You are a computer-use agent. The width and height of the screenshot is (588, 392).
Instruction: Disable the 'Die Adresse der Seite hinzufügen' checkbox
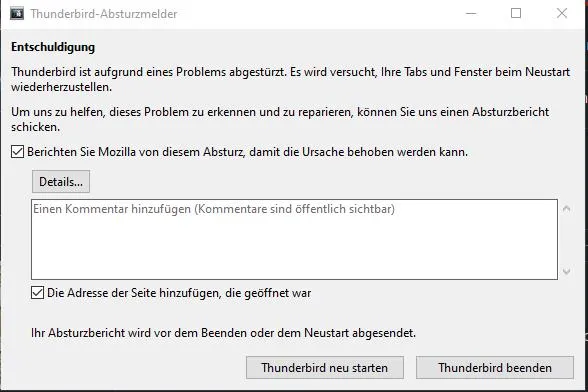pyautogui.click(x=37, y=293)
